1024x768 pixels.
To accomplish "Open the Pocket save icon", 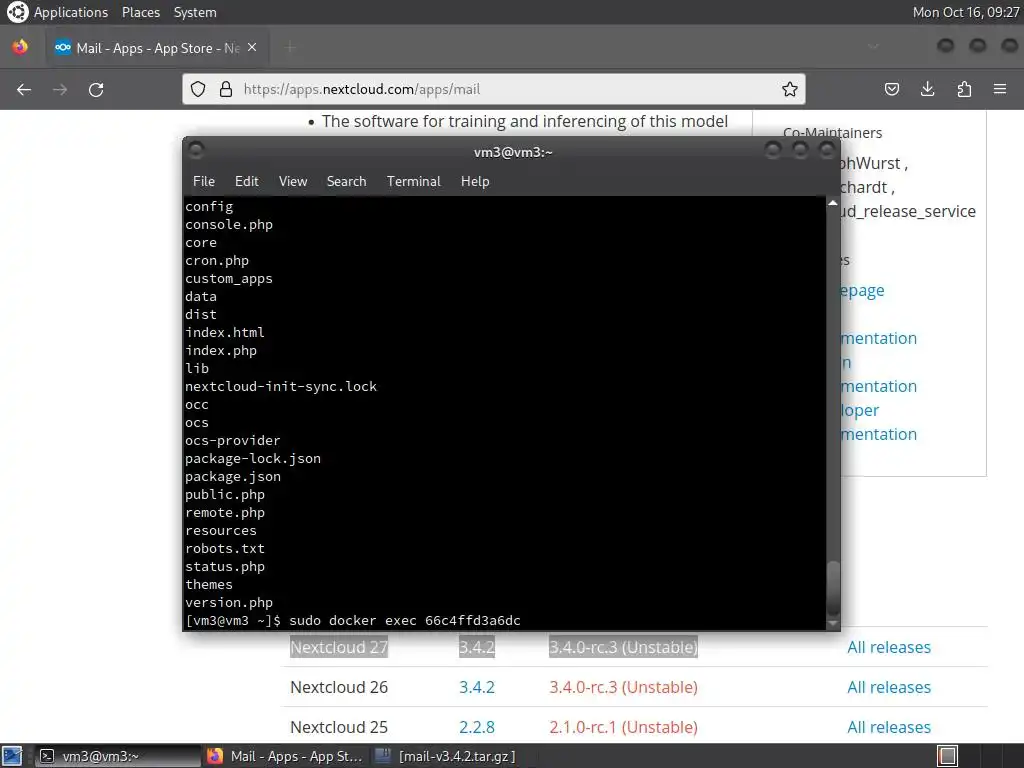I will coord(891,89).
